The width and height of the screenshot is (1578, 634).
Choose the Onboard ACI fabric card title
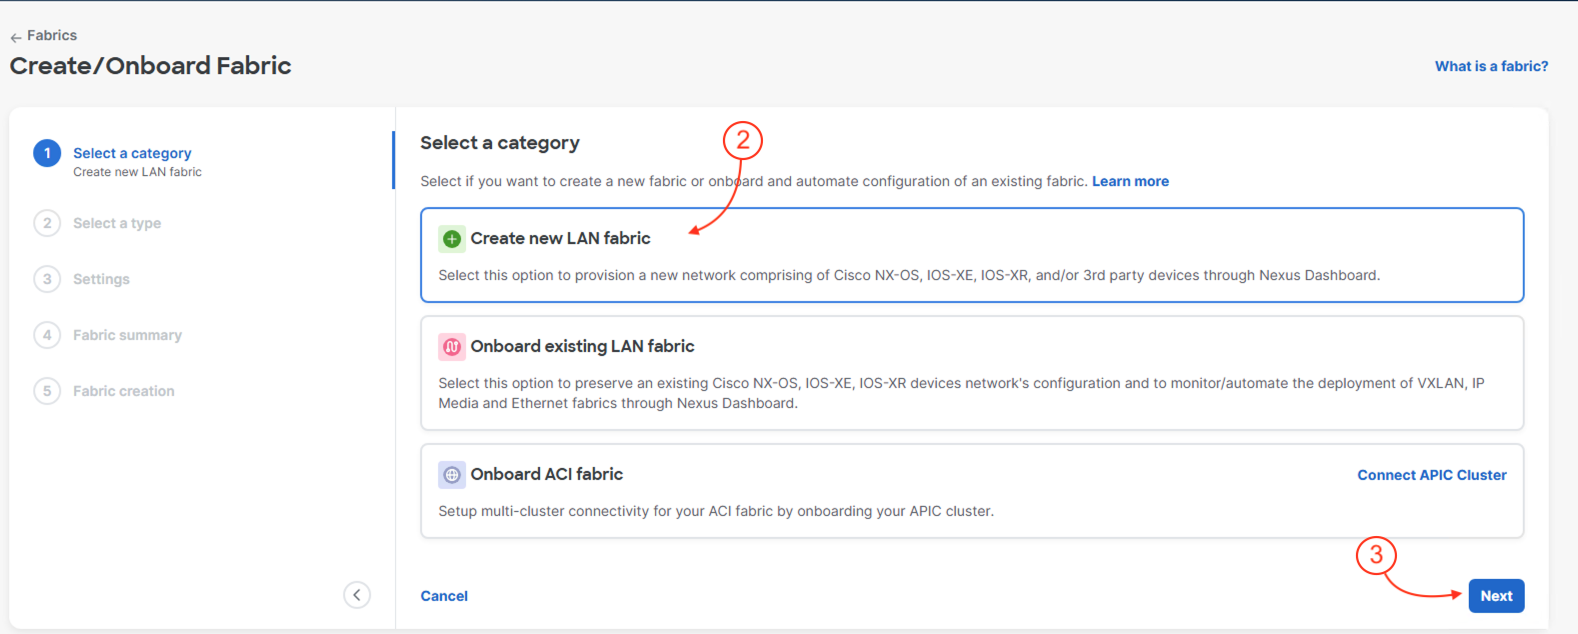pyautogui.click(x=546, y=474)
